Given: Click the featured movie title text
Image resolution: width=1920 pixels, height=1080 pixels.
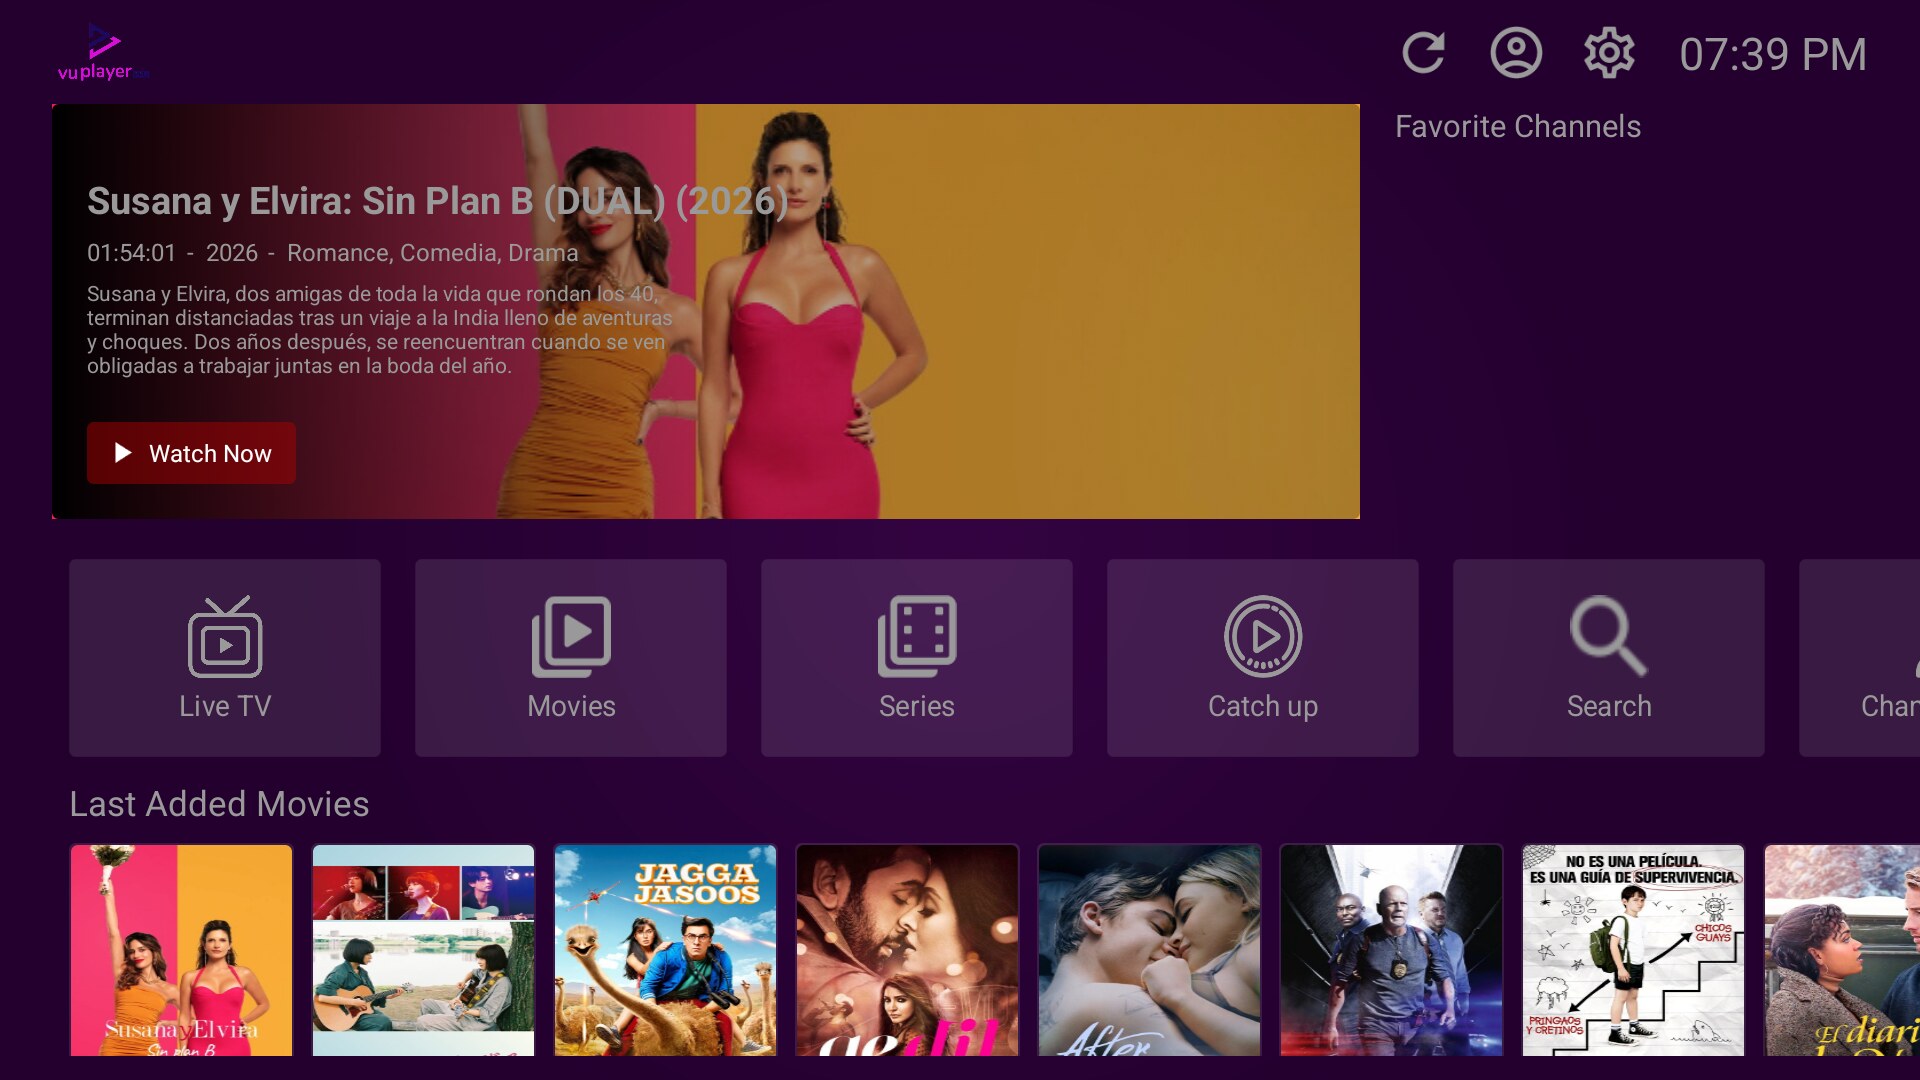Looking at the screenshot, I should tap(437, 201).
